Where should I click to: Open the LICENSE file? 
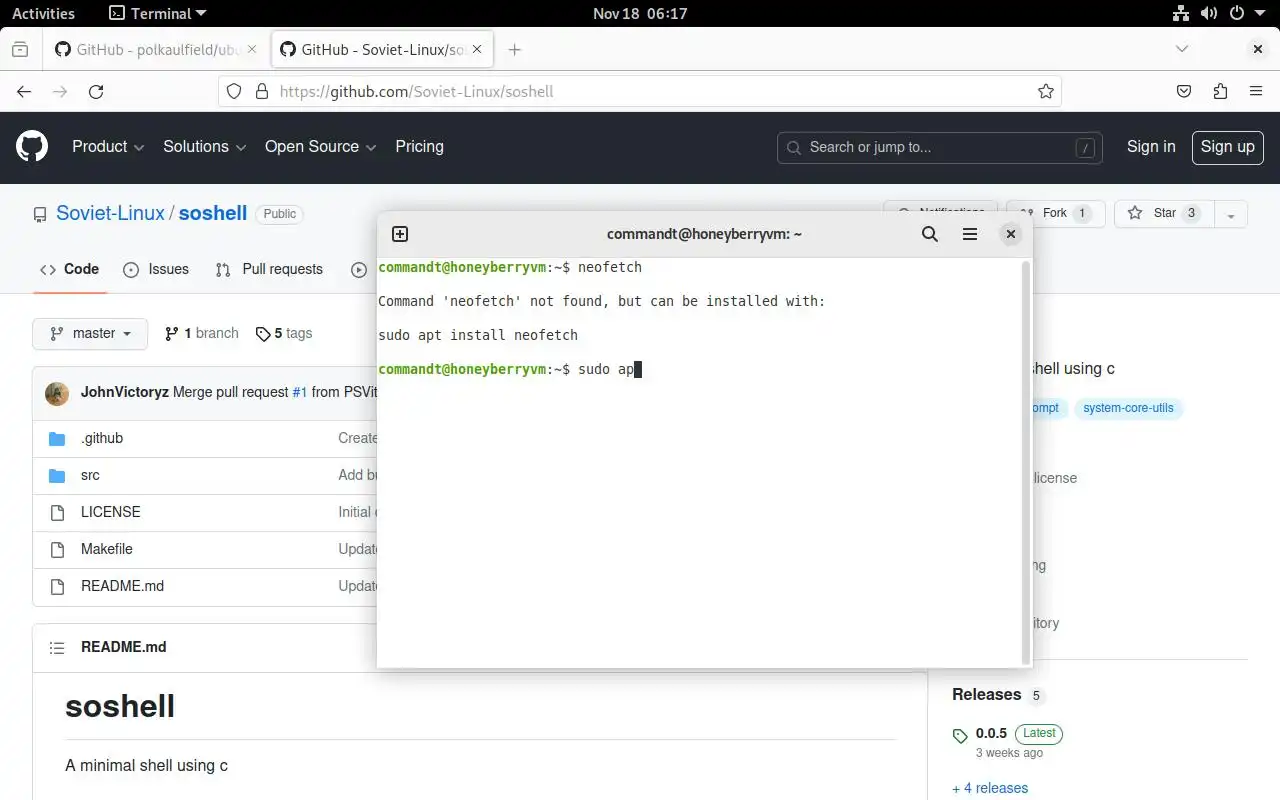click(110, 512)
